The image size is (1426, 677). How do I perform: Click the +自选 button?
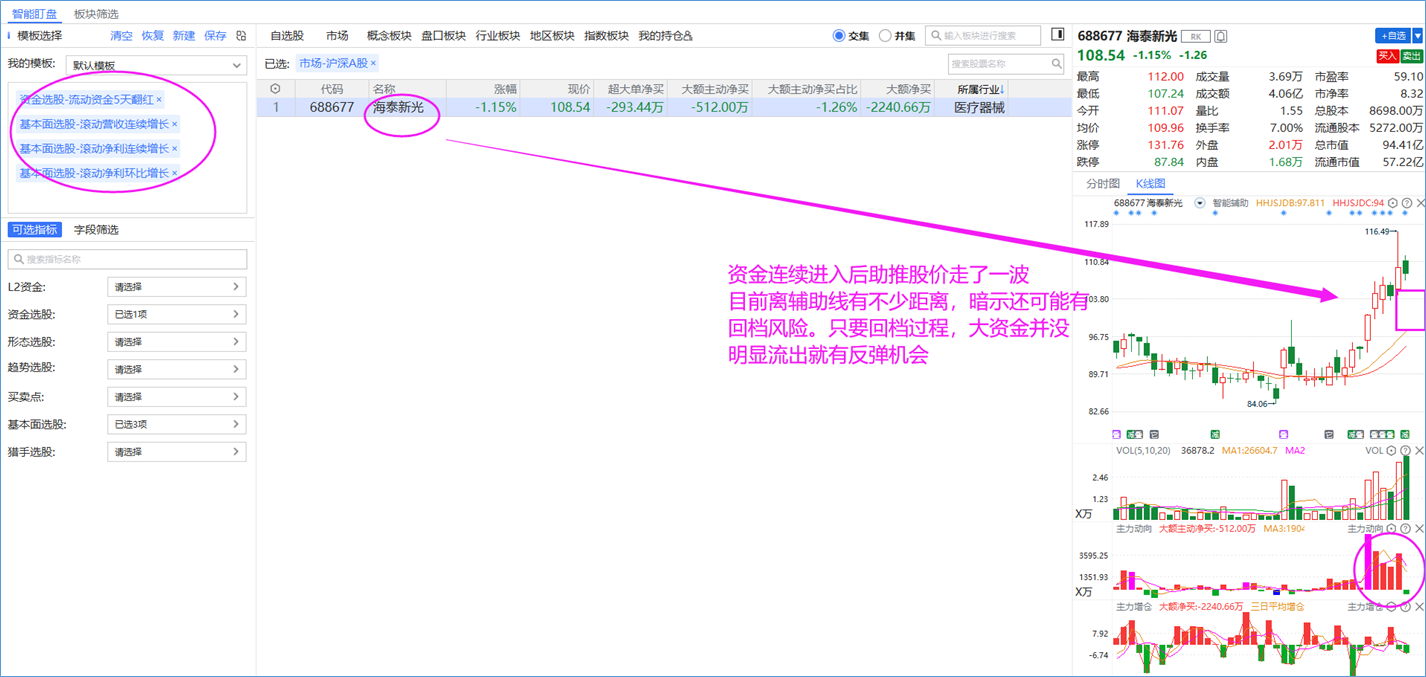pos(1393,36)
